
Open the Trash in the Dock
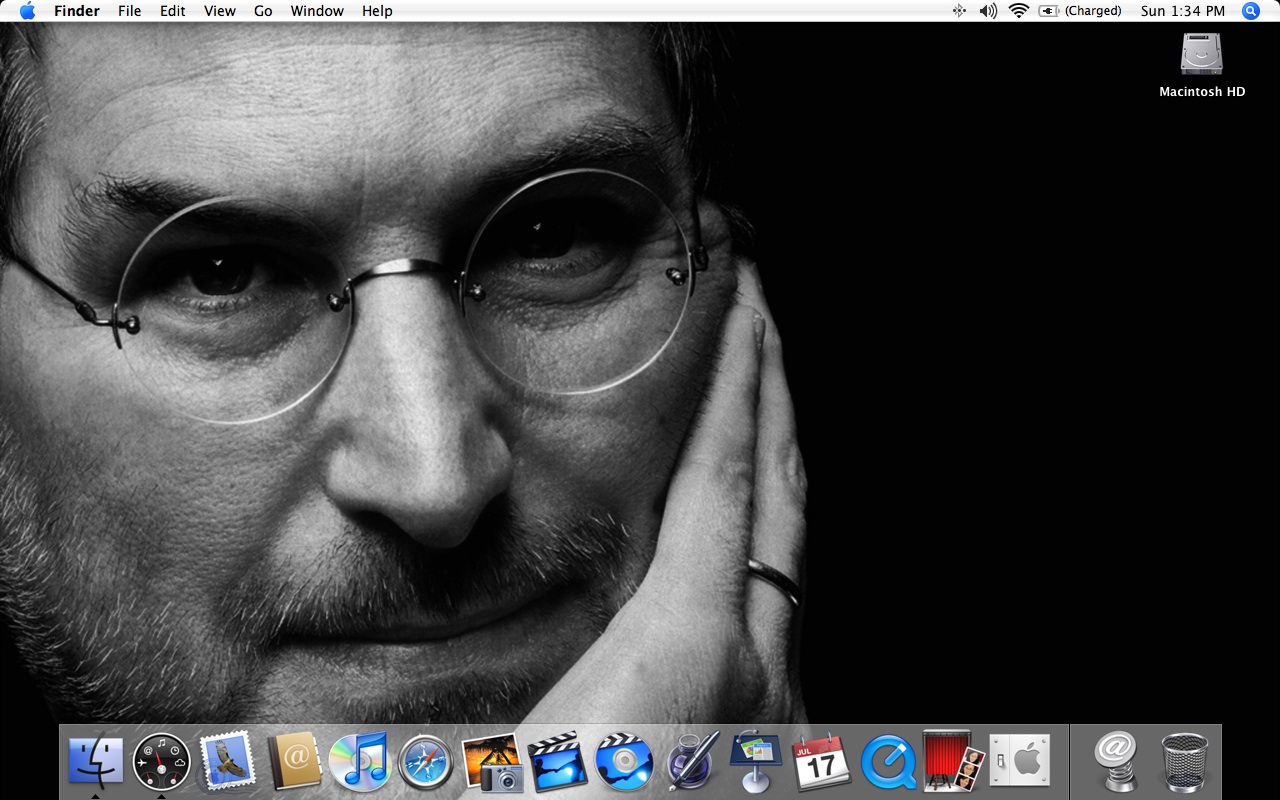pos(1184,762)
